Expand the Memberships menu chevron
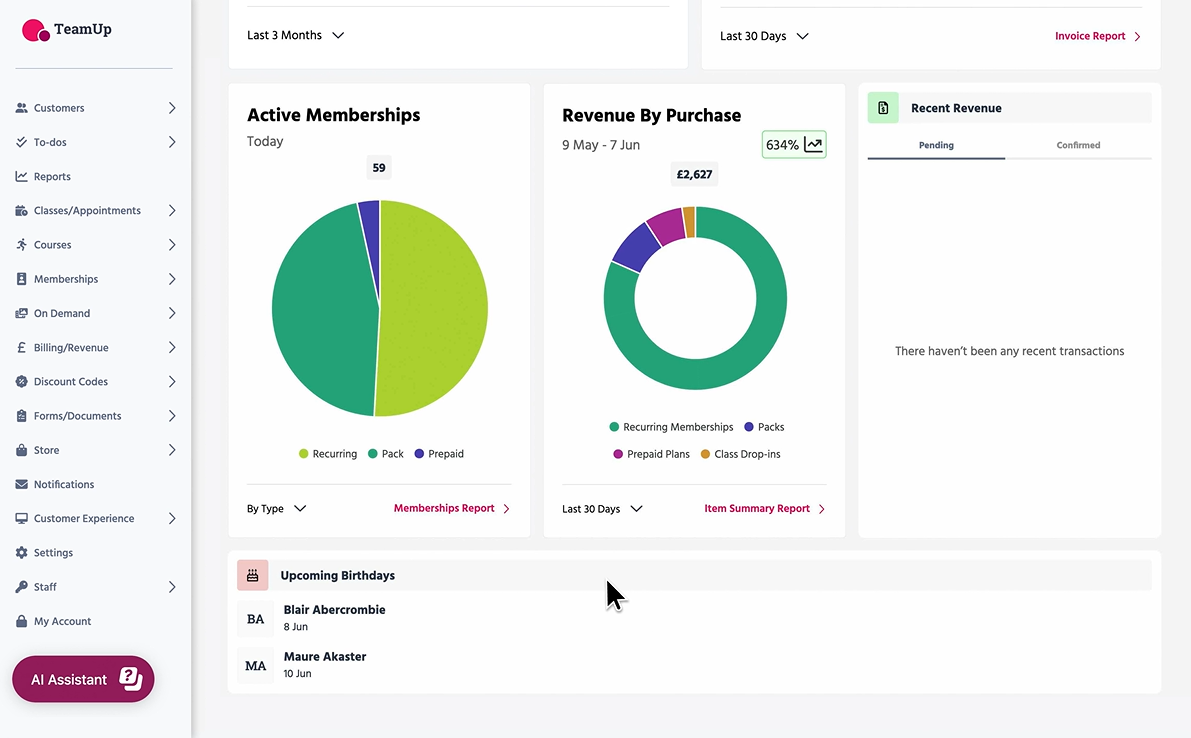The width and height of the screenshot is (1191, 738). (172, 279)
